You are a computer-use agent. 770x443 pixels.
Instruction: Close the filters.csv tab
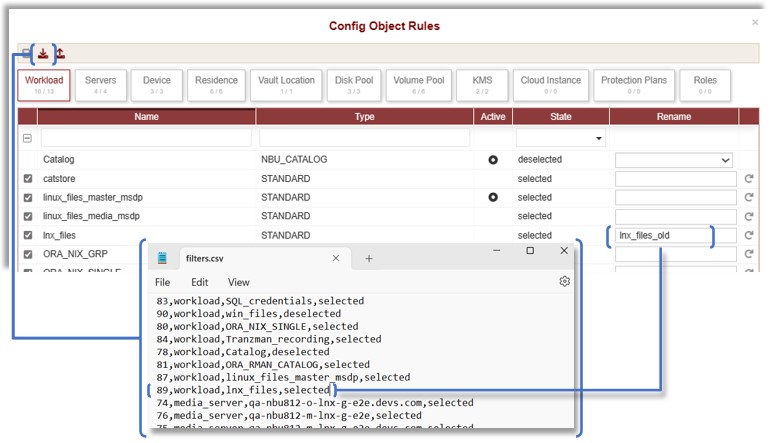point(336,258)
